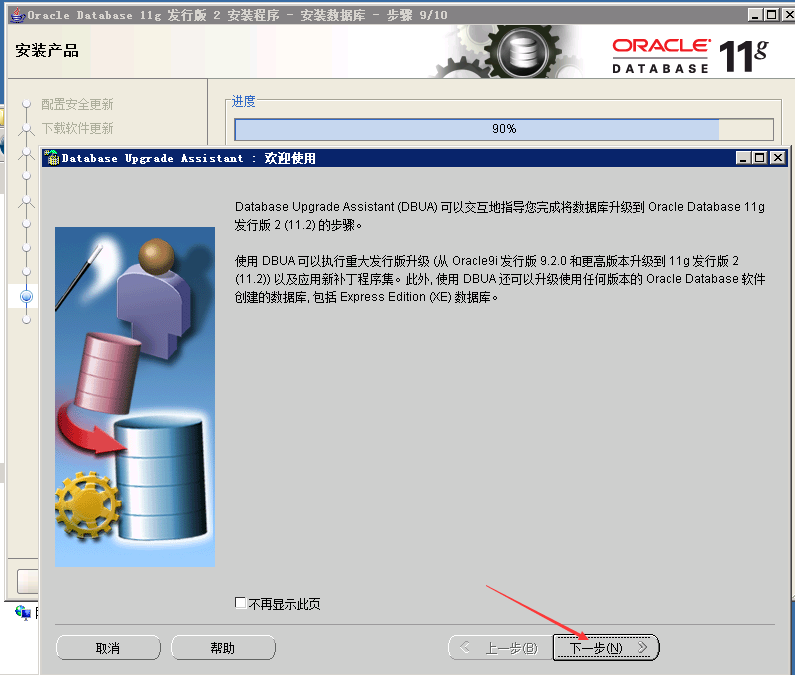Maximize the Database Upgrade Assistant window
Viewport: 795px width, 675px height.
click(x=760, y=158)
